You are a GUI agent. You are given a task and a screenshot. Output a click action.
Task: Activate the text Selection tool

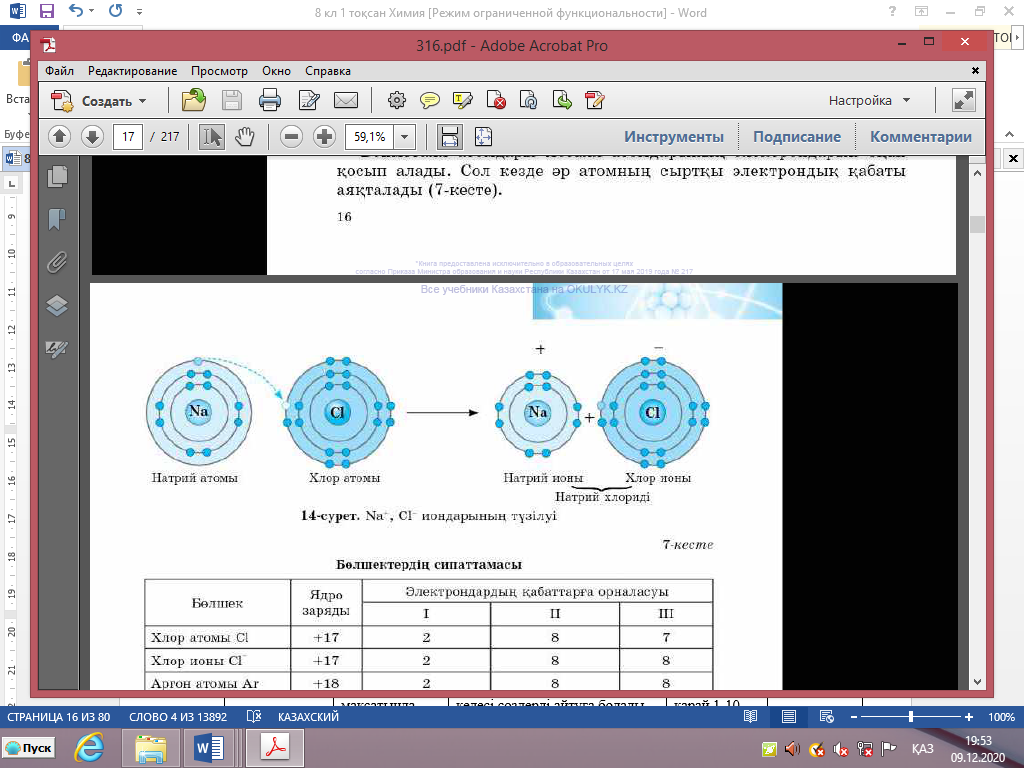point(212,137)
